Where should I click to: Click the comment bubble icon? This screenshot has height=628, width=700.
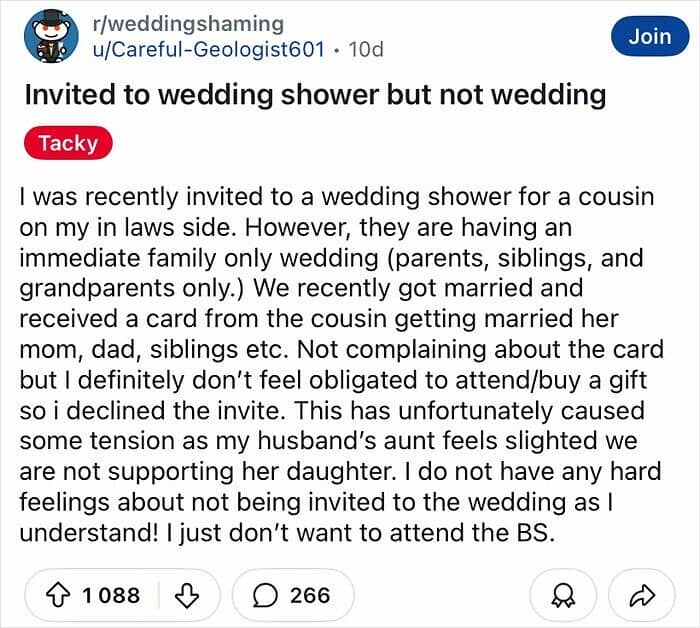coord(266,596)
